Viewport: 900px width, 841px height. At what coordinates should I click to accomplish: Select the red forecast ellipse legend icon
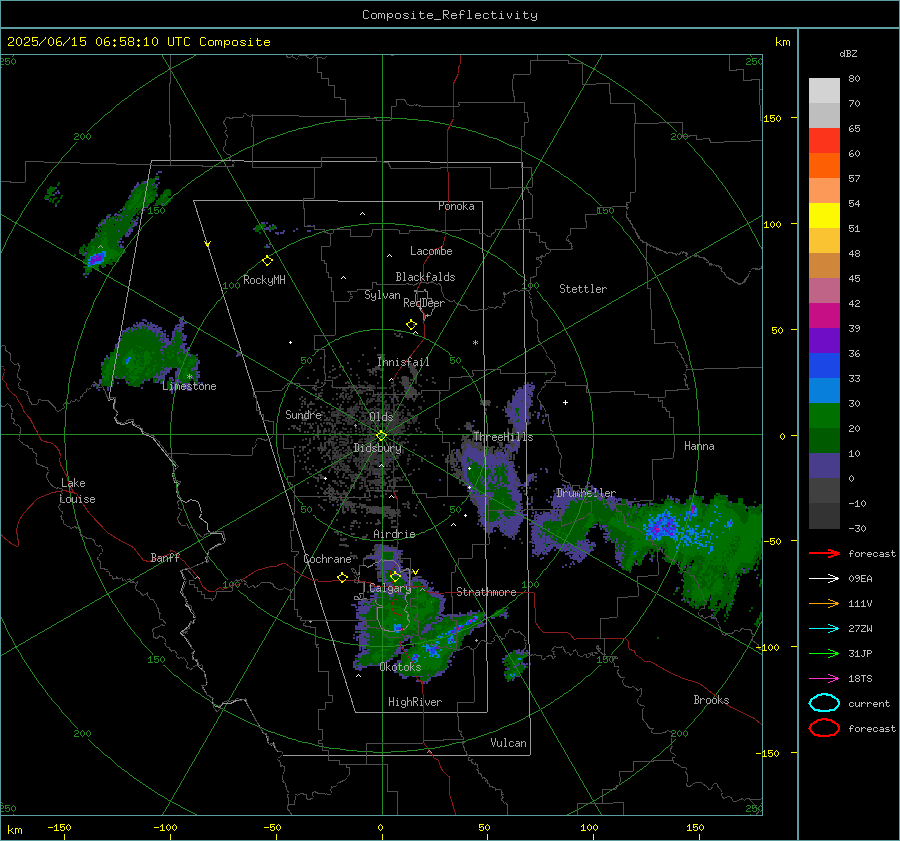click(x=824, y=728)
